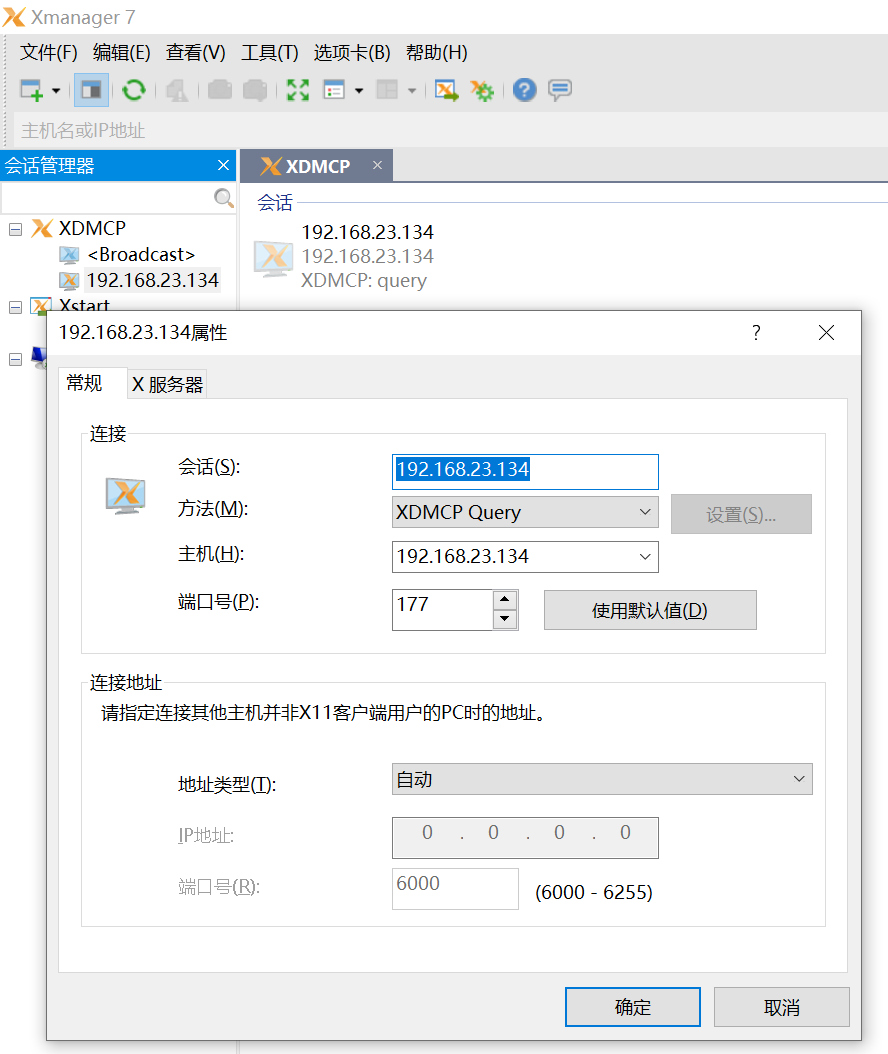
Task: Click the Xconfig gear icon in toolbar
Action: [x=482, y=90]
